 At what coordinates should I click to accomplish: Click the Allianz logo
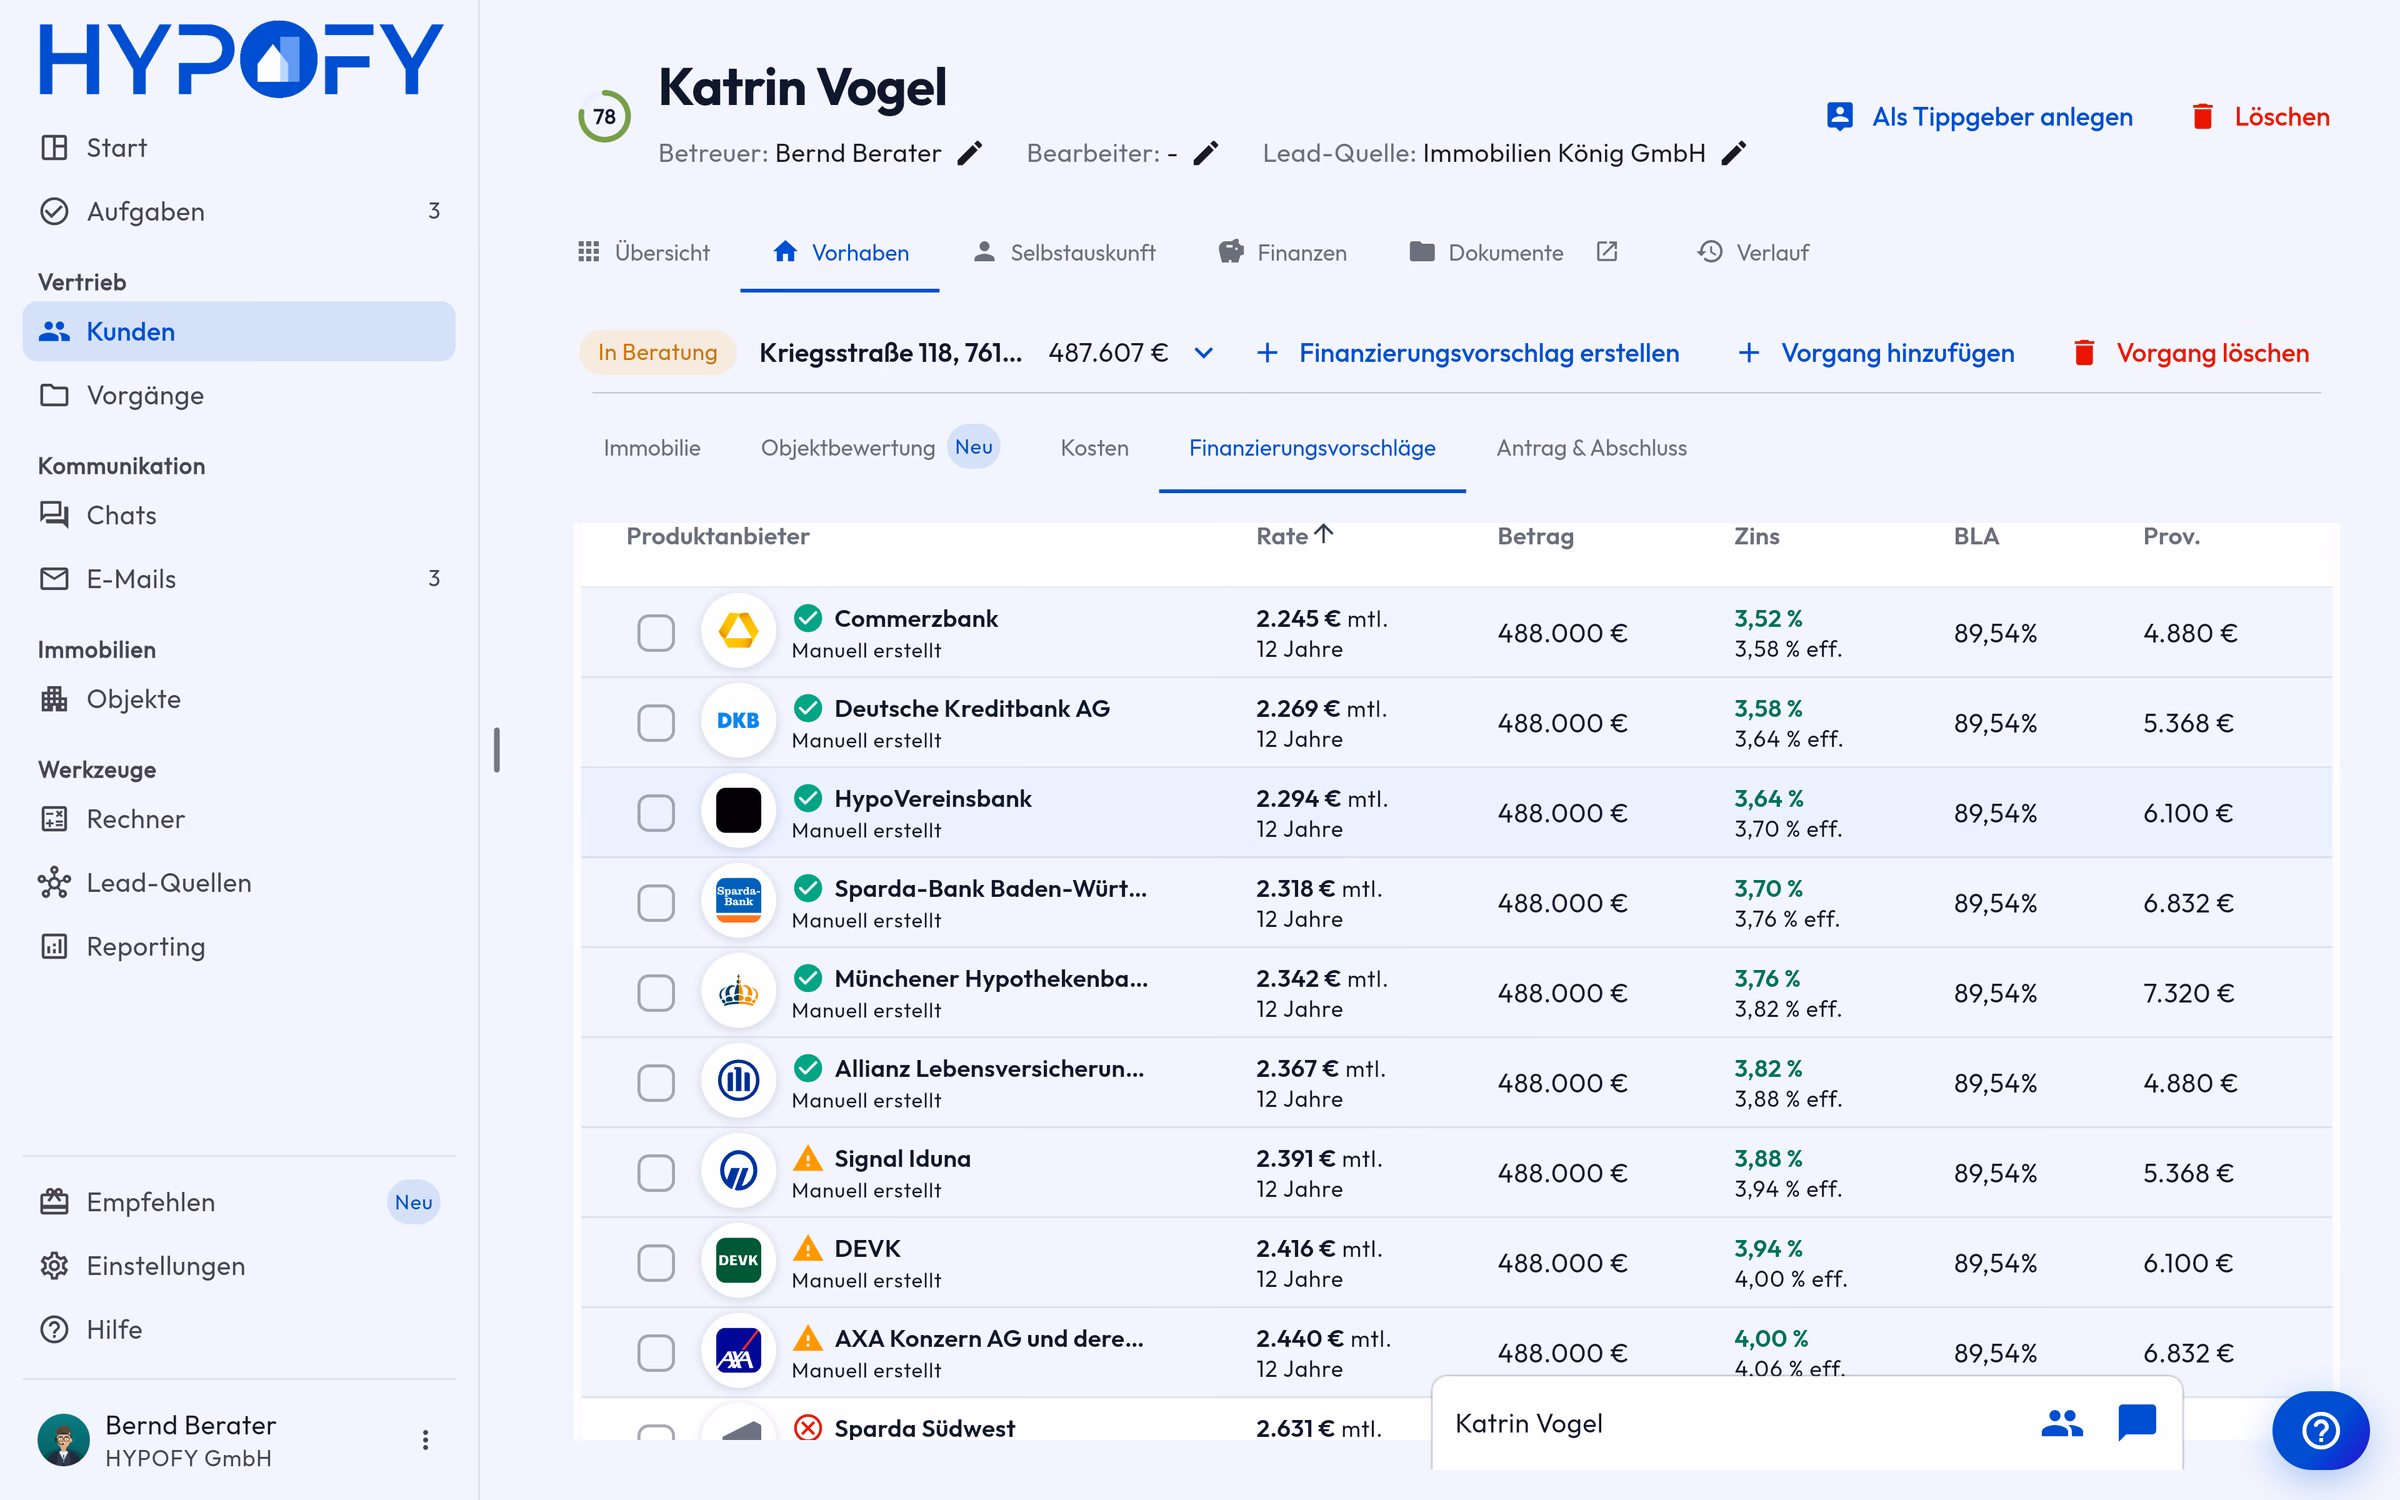pyautogui.click(x=738, y=1081)
